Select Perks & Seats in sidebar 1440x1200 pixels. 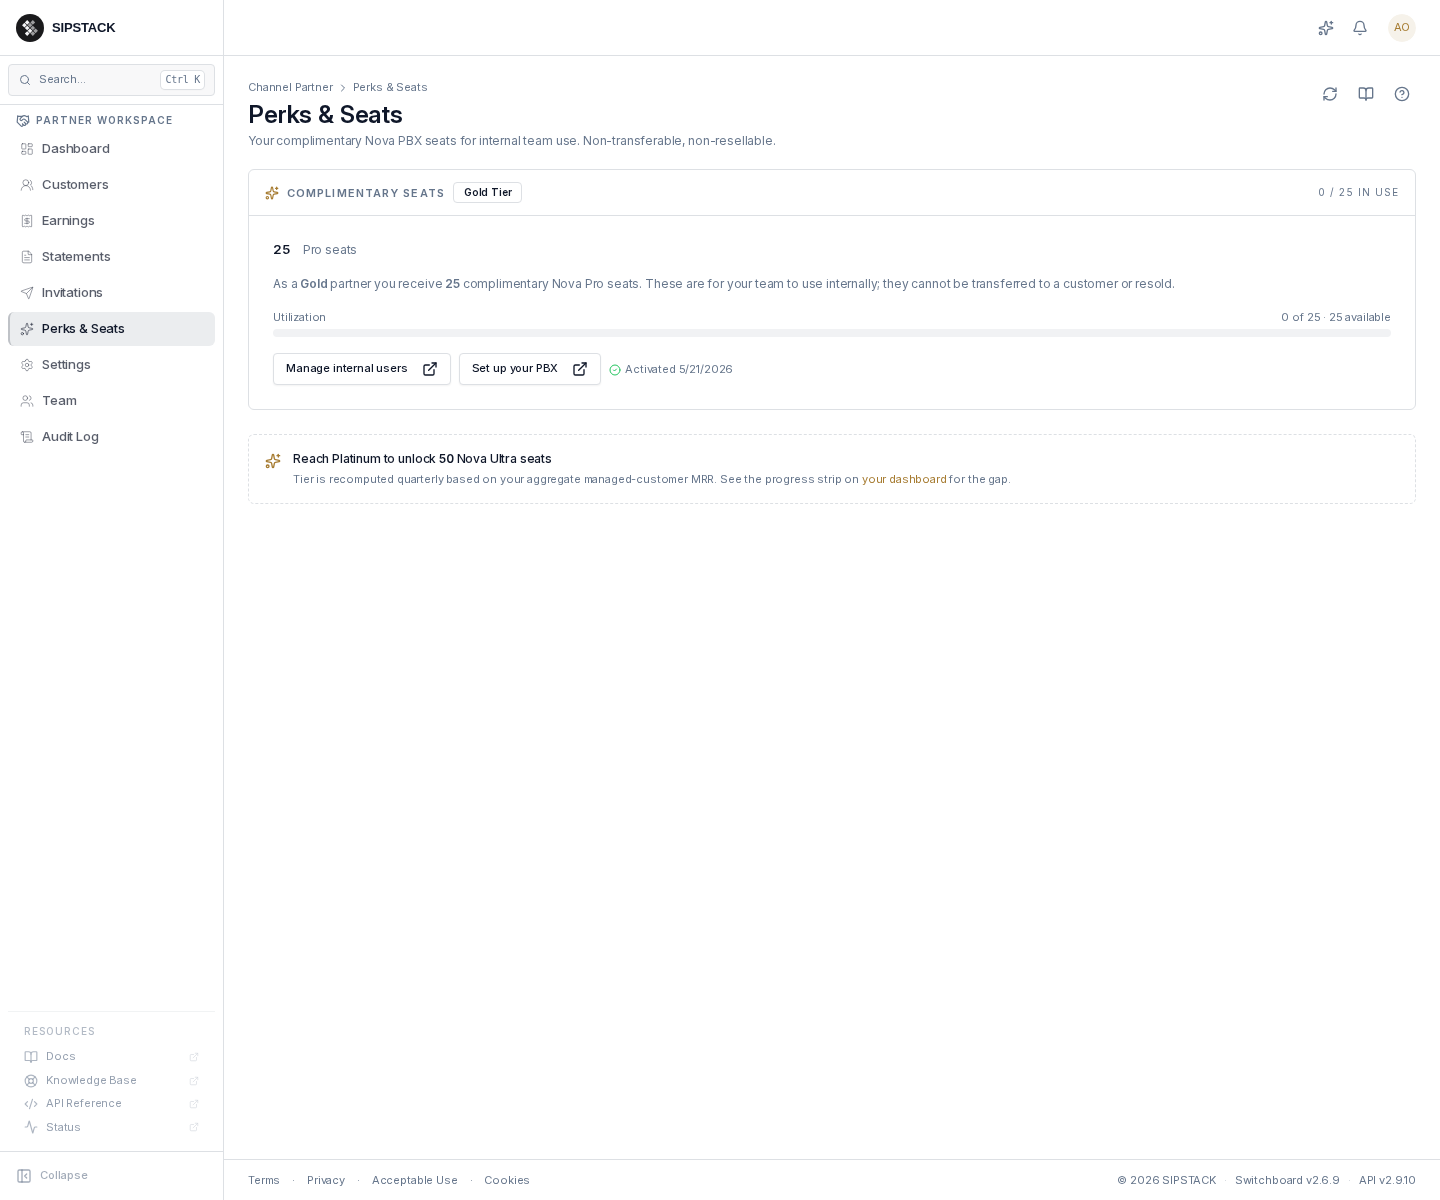pos(111,329)
